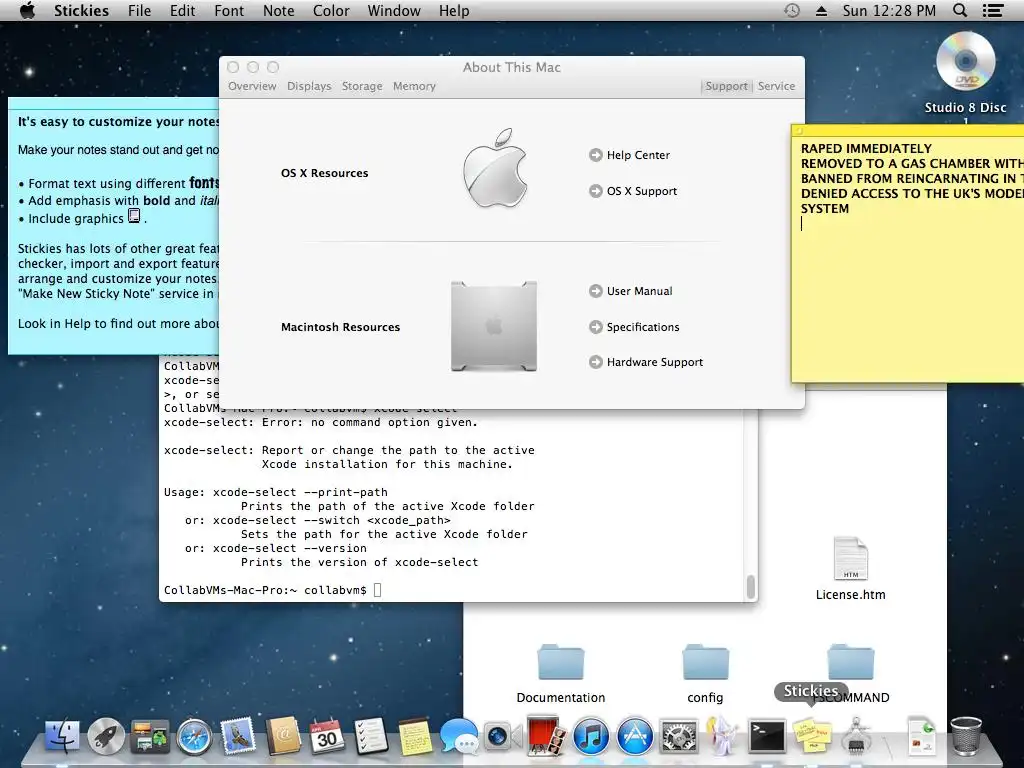Open Finder from the Dock
This screenshot has width=1024, height=768.
coord(63,737)
